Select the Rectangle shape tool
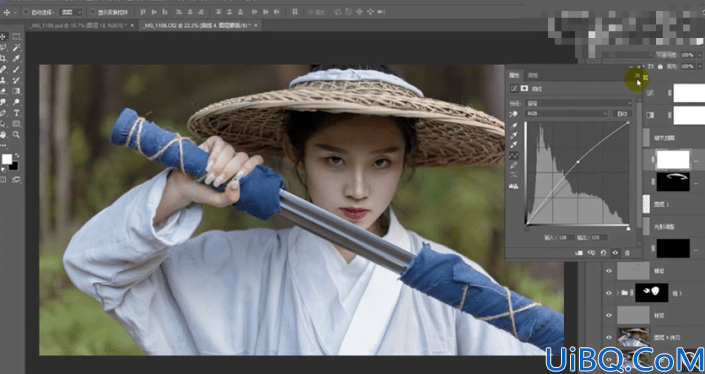 (16, 124)
